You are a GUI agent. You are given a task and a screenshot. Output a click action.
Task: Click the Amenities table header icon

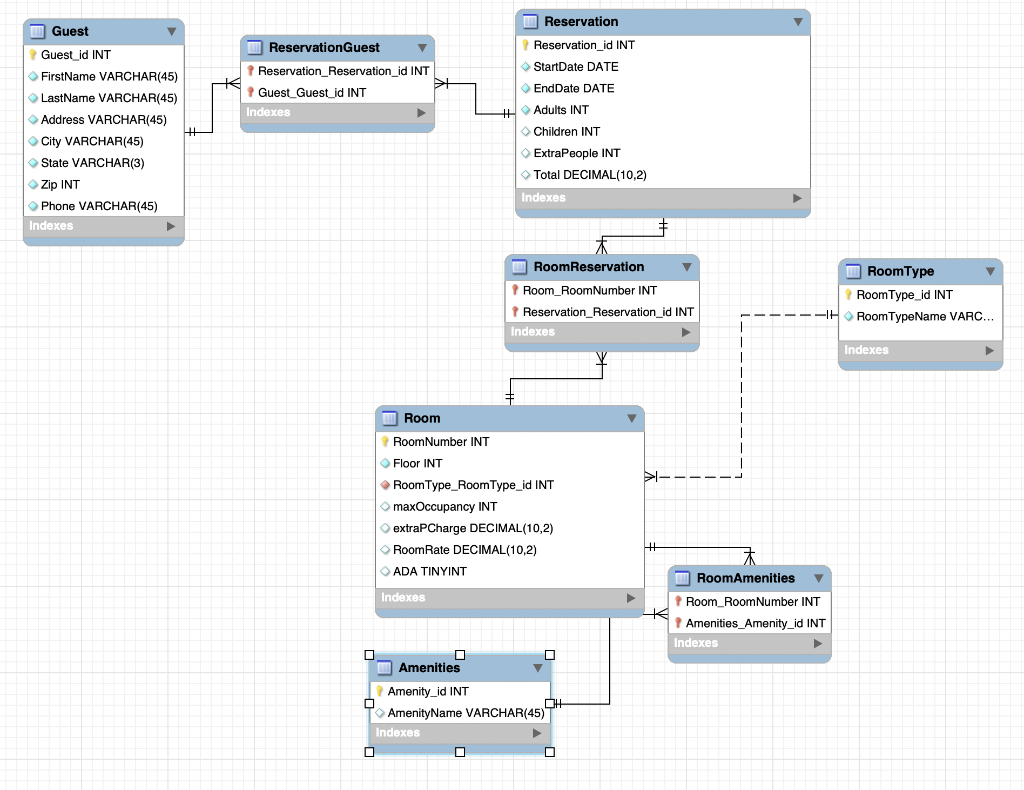(x=383, y=667)
